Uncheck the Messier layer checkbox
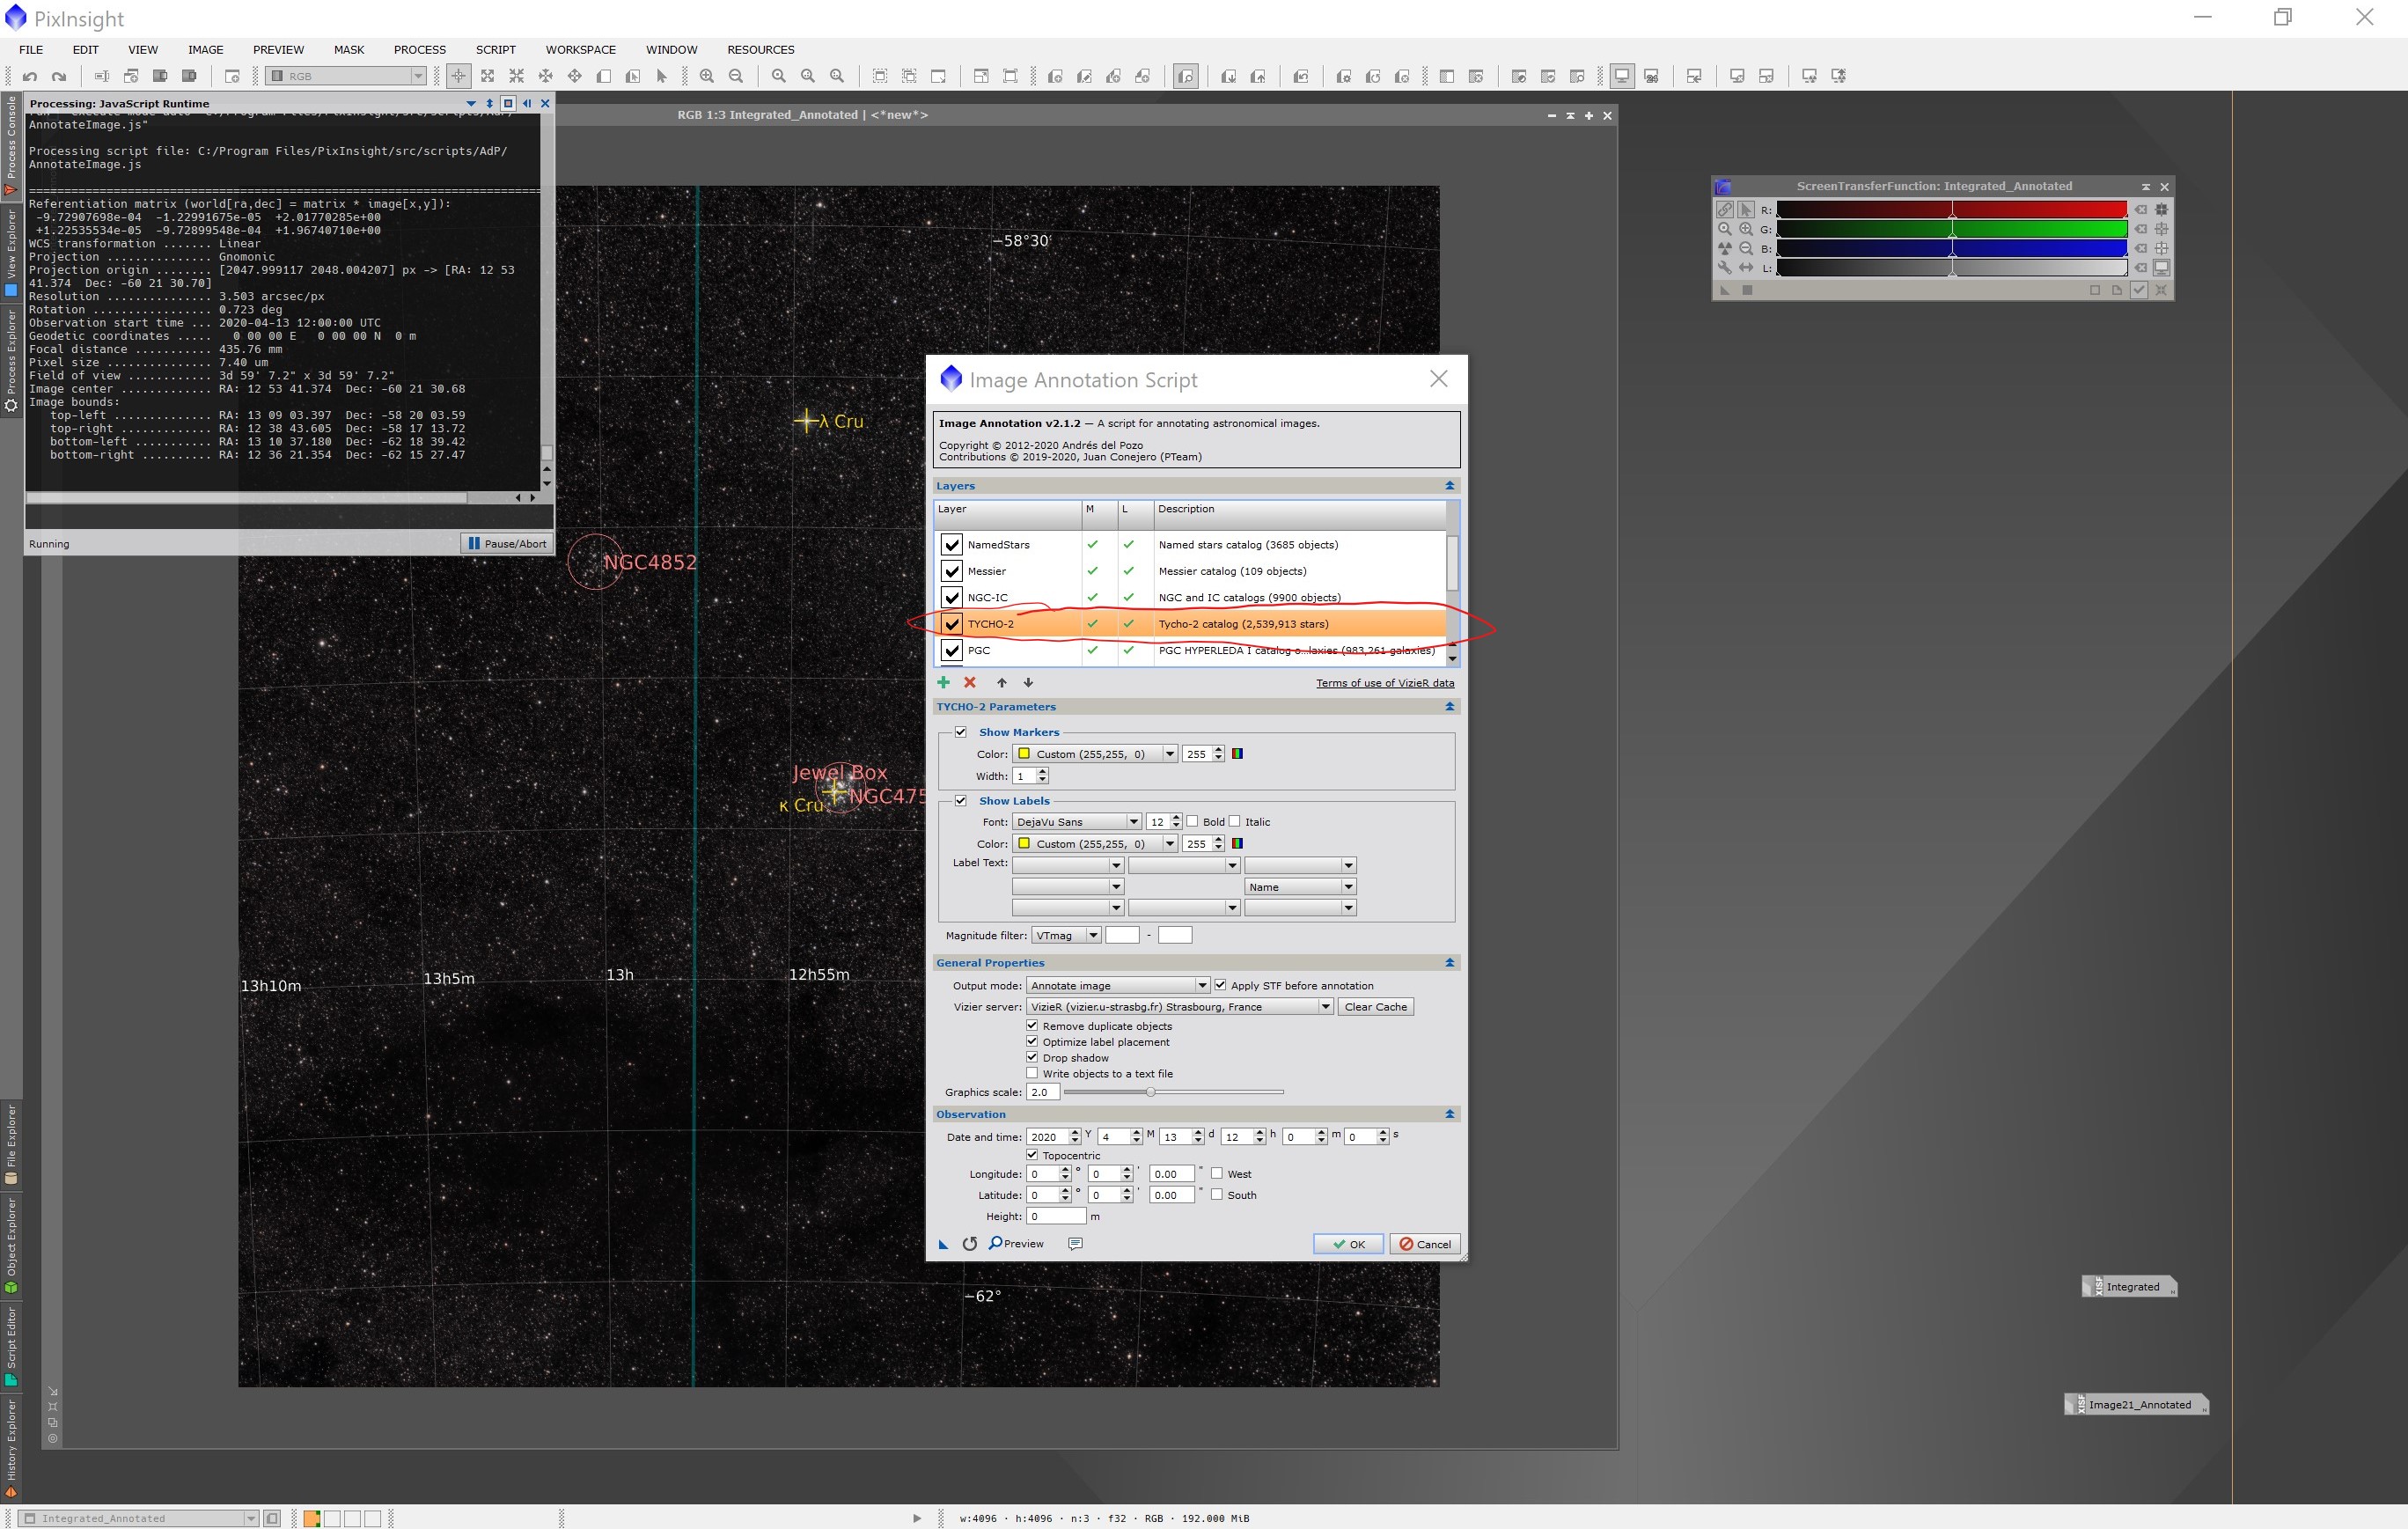 pyautogui.click(x=951, y=571)
